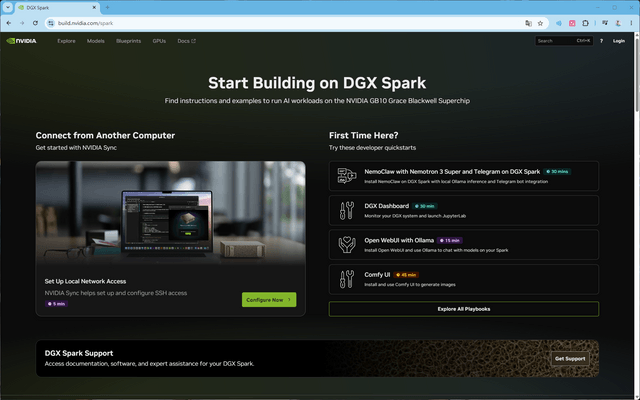
Task: Open the Chrome three-dot menu
Action: (631, 23)
